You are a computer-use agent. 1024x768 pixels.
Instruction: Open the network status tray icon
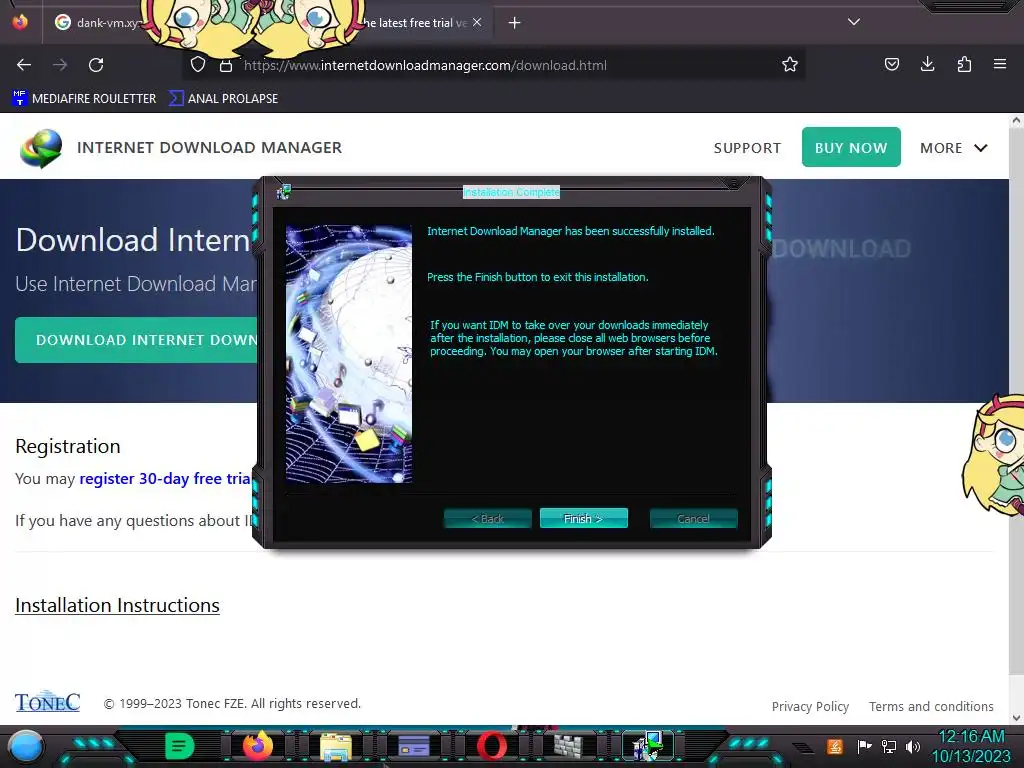pyautogui.click(x=889, y=746)
